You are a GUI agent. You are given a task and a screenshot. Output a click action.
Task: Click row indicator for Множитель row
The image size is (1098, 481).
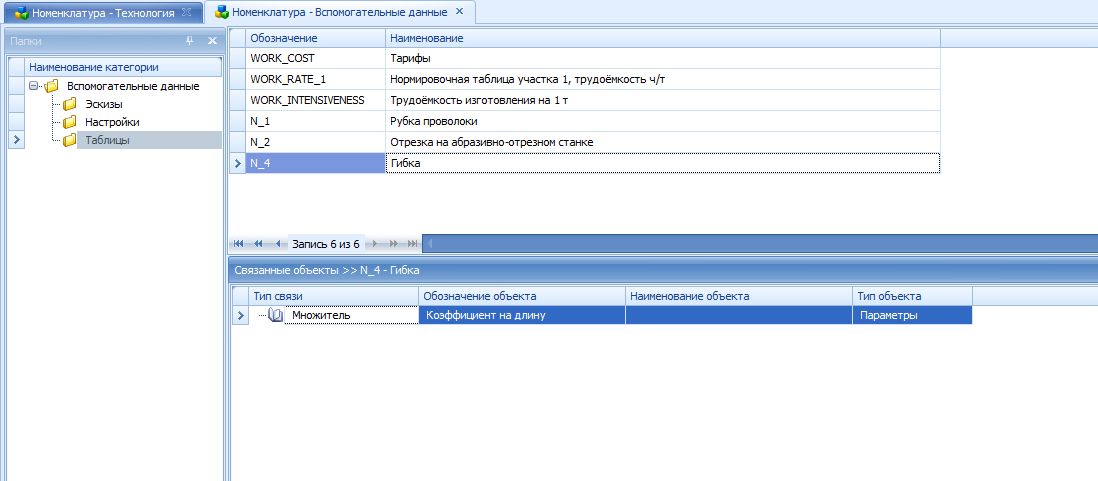(x=240, y=316)
